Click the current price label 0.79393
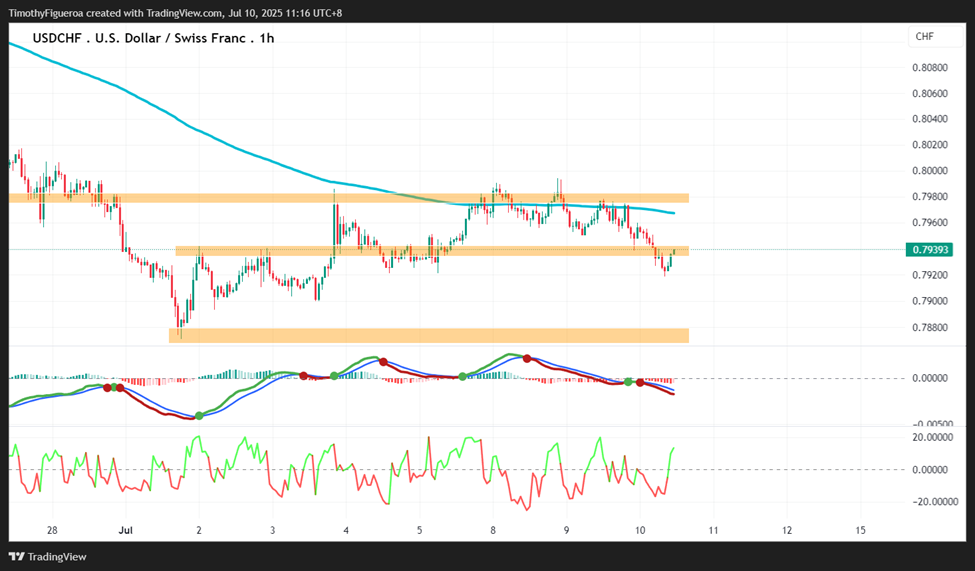Image resolution: width=975 pixels, height=571 pixels. point(930,250)
